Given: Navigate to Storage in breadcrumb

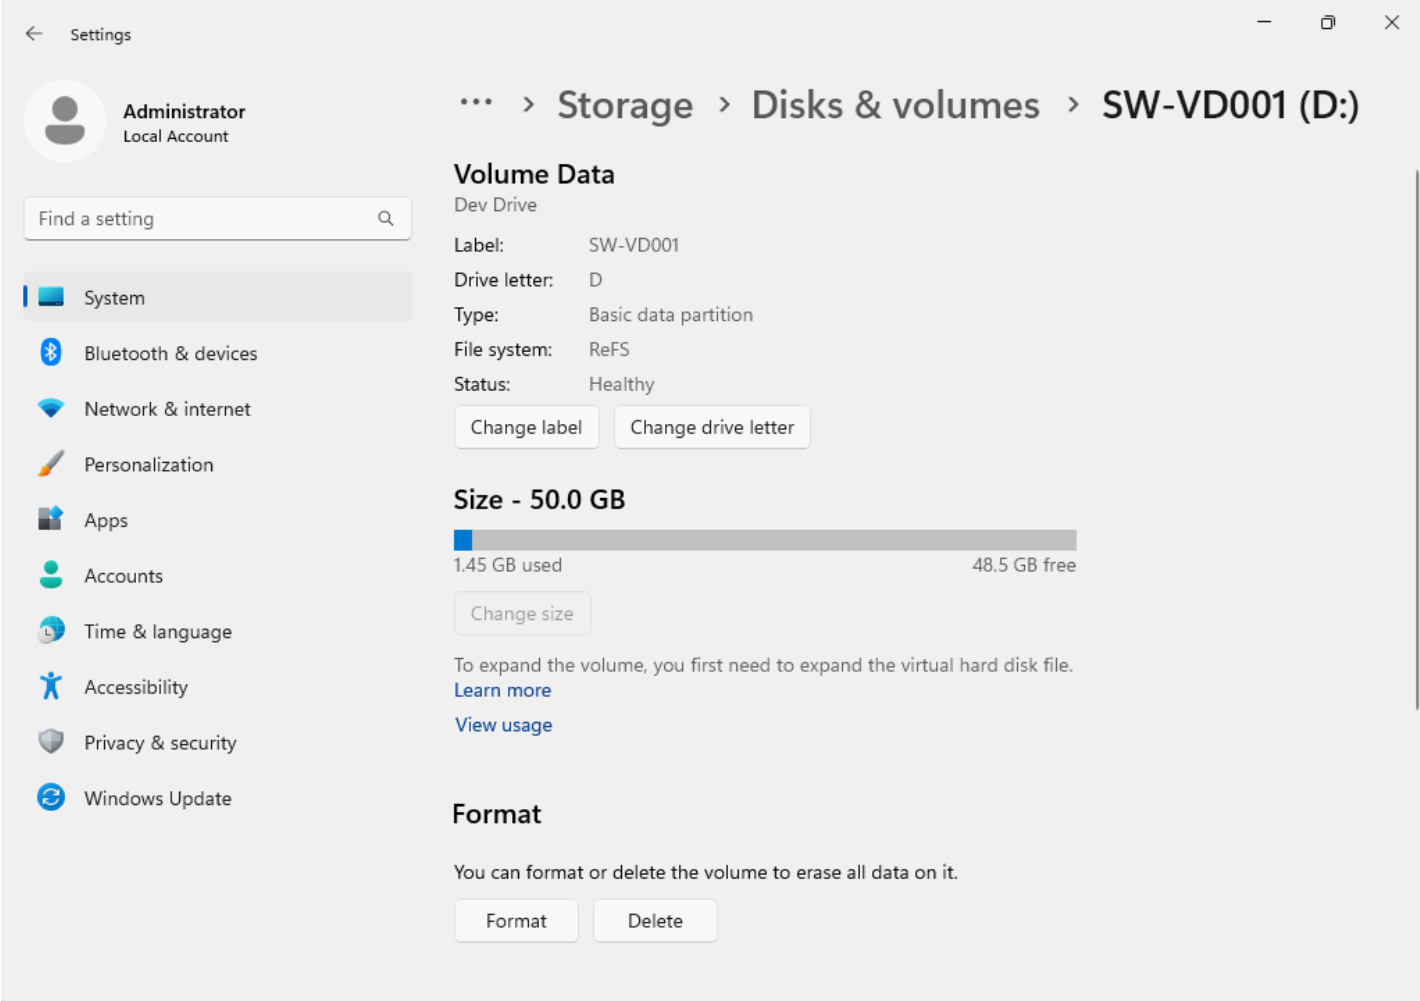Looking at the screenshot, I should [x=625, y=105].
